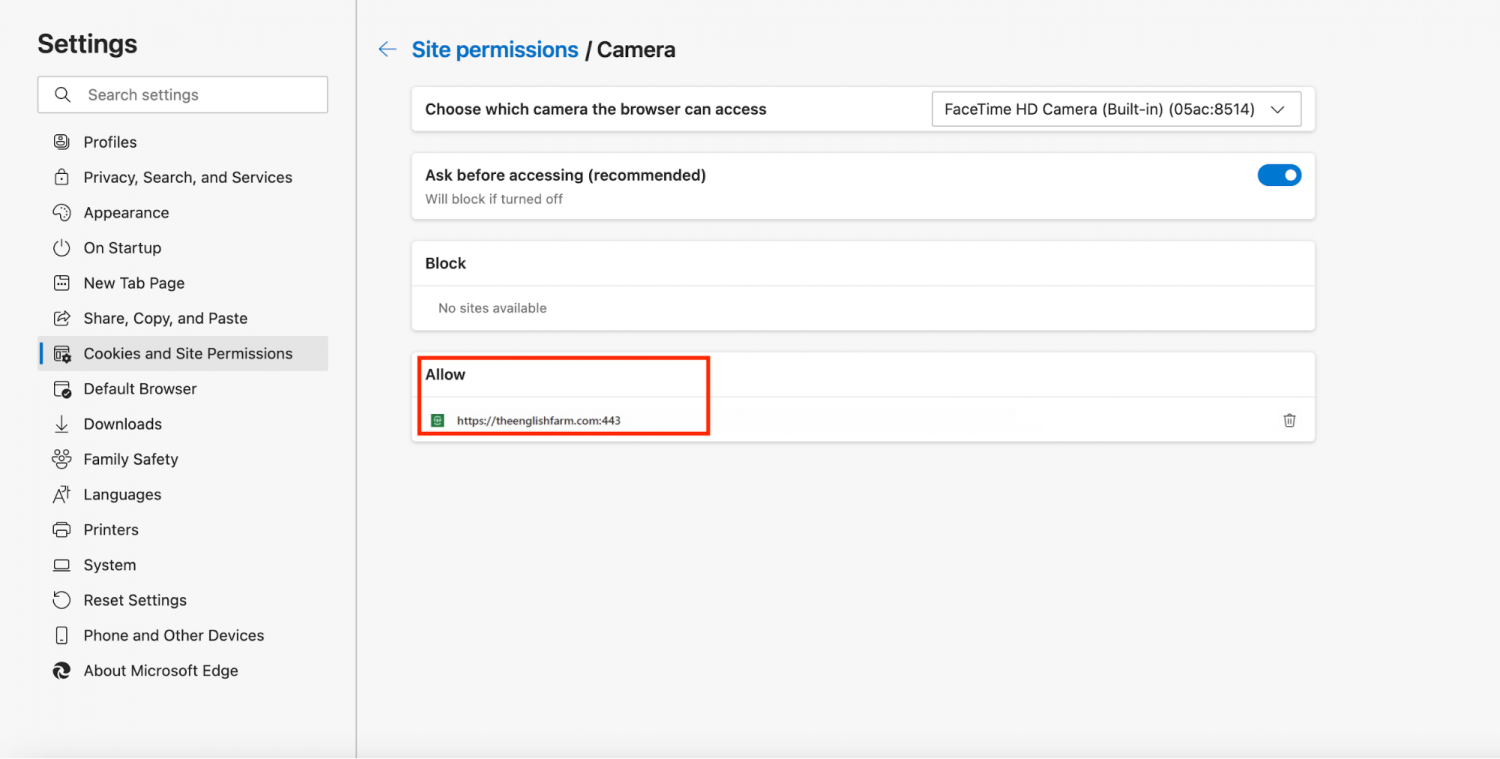Screen dimensions: 1500x759
Task: Select About Microsoft Edge
Action: pos(160,670)
